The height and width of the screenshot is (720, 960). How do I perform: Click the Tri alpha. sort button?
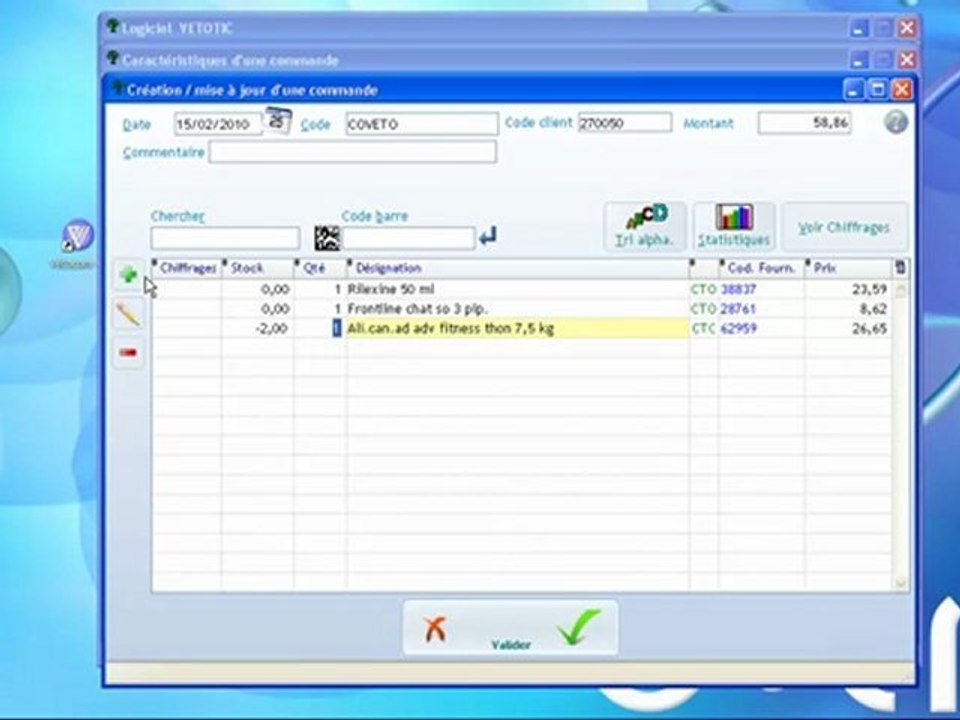(x=645, y=226)
